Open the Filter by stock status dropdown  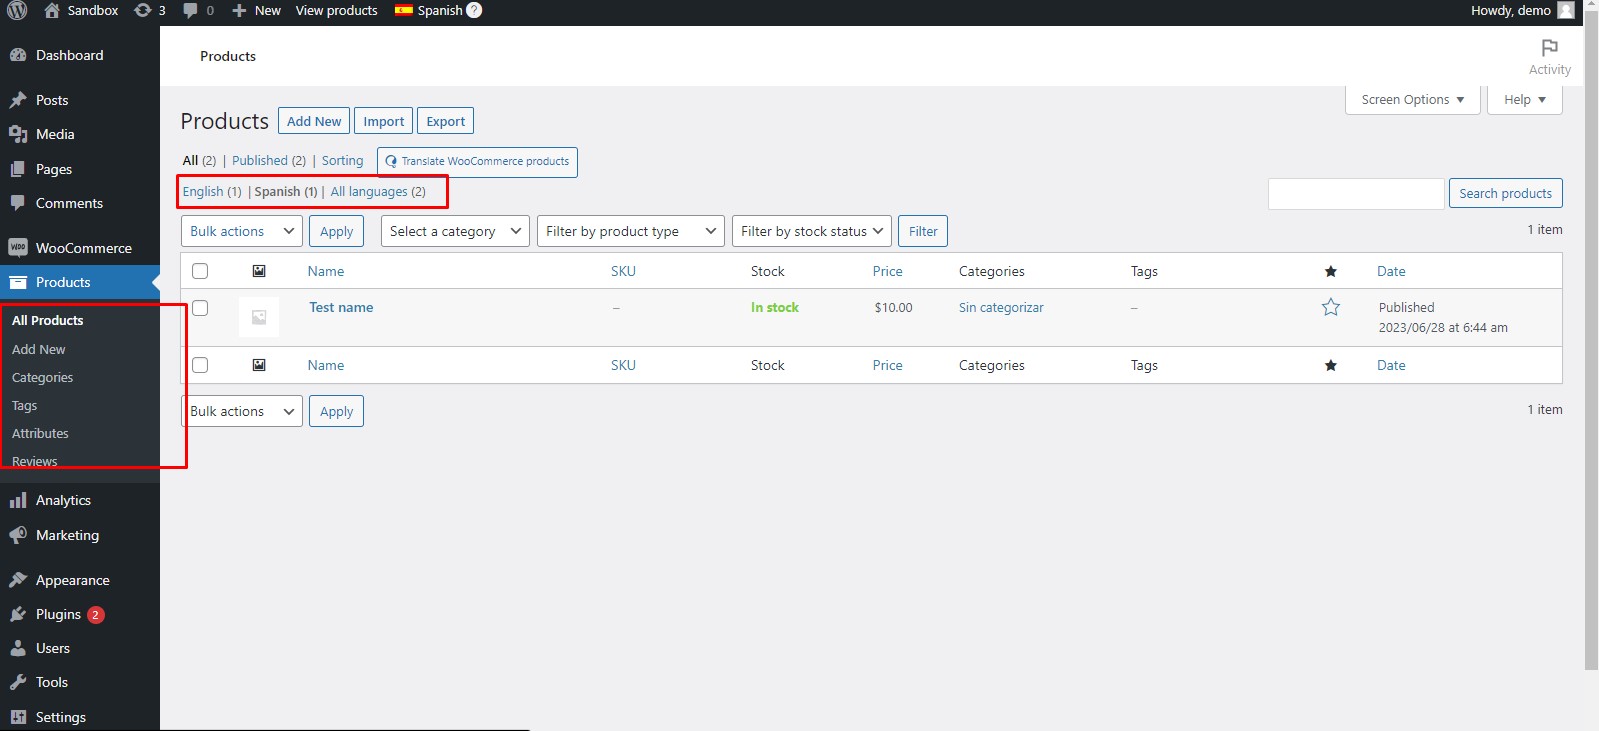pyautogui.click(x=812, y=231)
